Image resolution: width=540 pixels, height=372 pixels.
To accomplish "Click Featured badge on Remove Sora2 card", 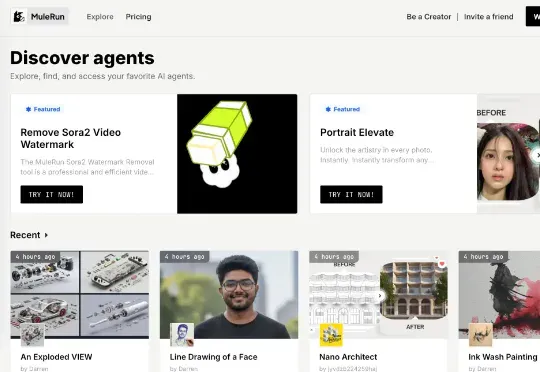I will click(43, 109).
